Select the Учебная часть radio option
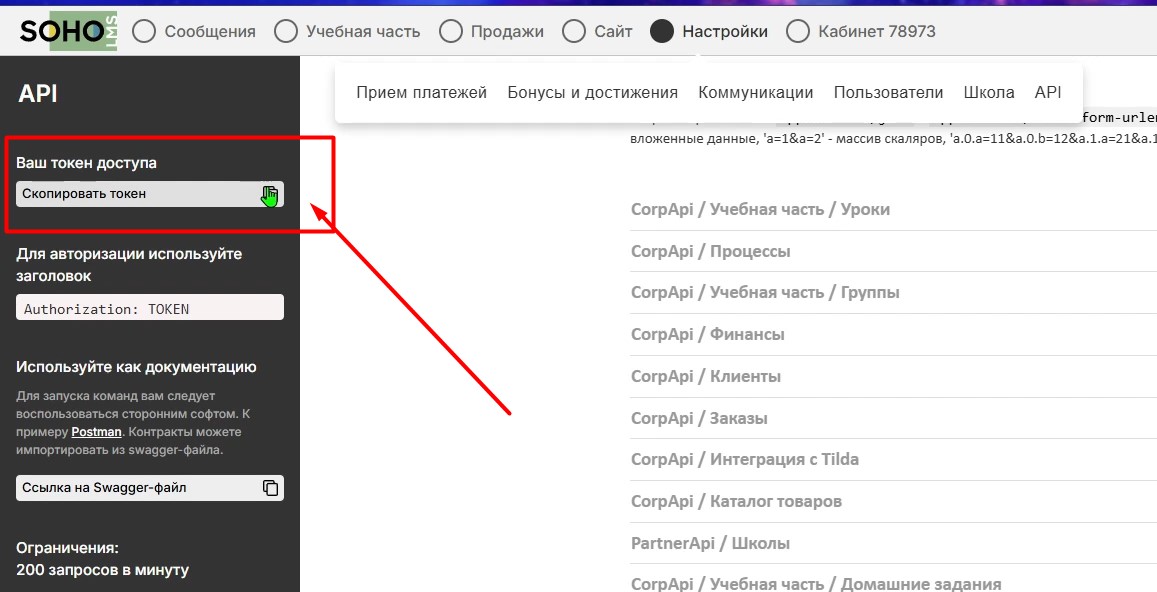Image resolution: width=1157 pixels, height=592 pixels. coord(286,32)
